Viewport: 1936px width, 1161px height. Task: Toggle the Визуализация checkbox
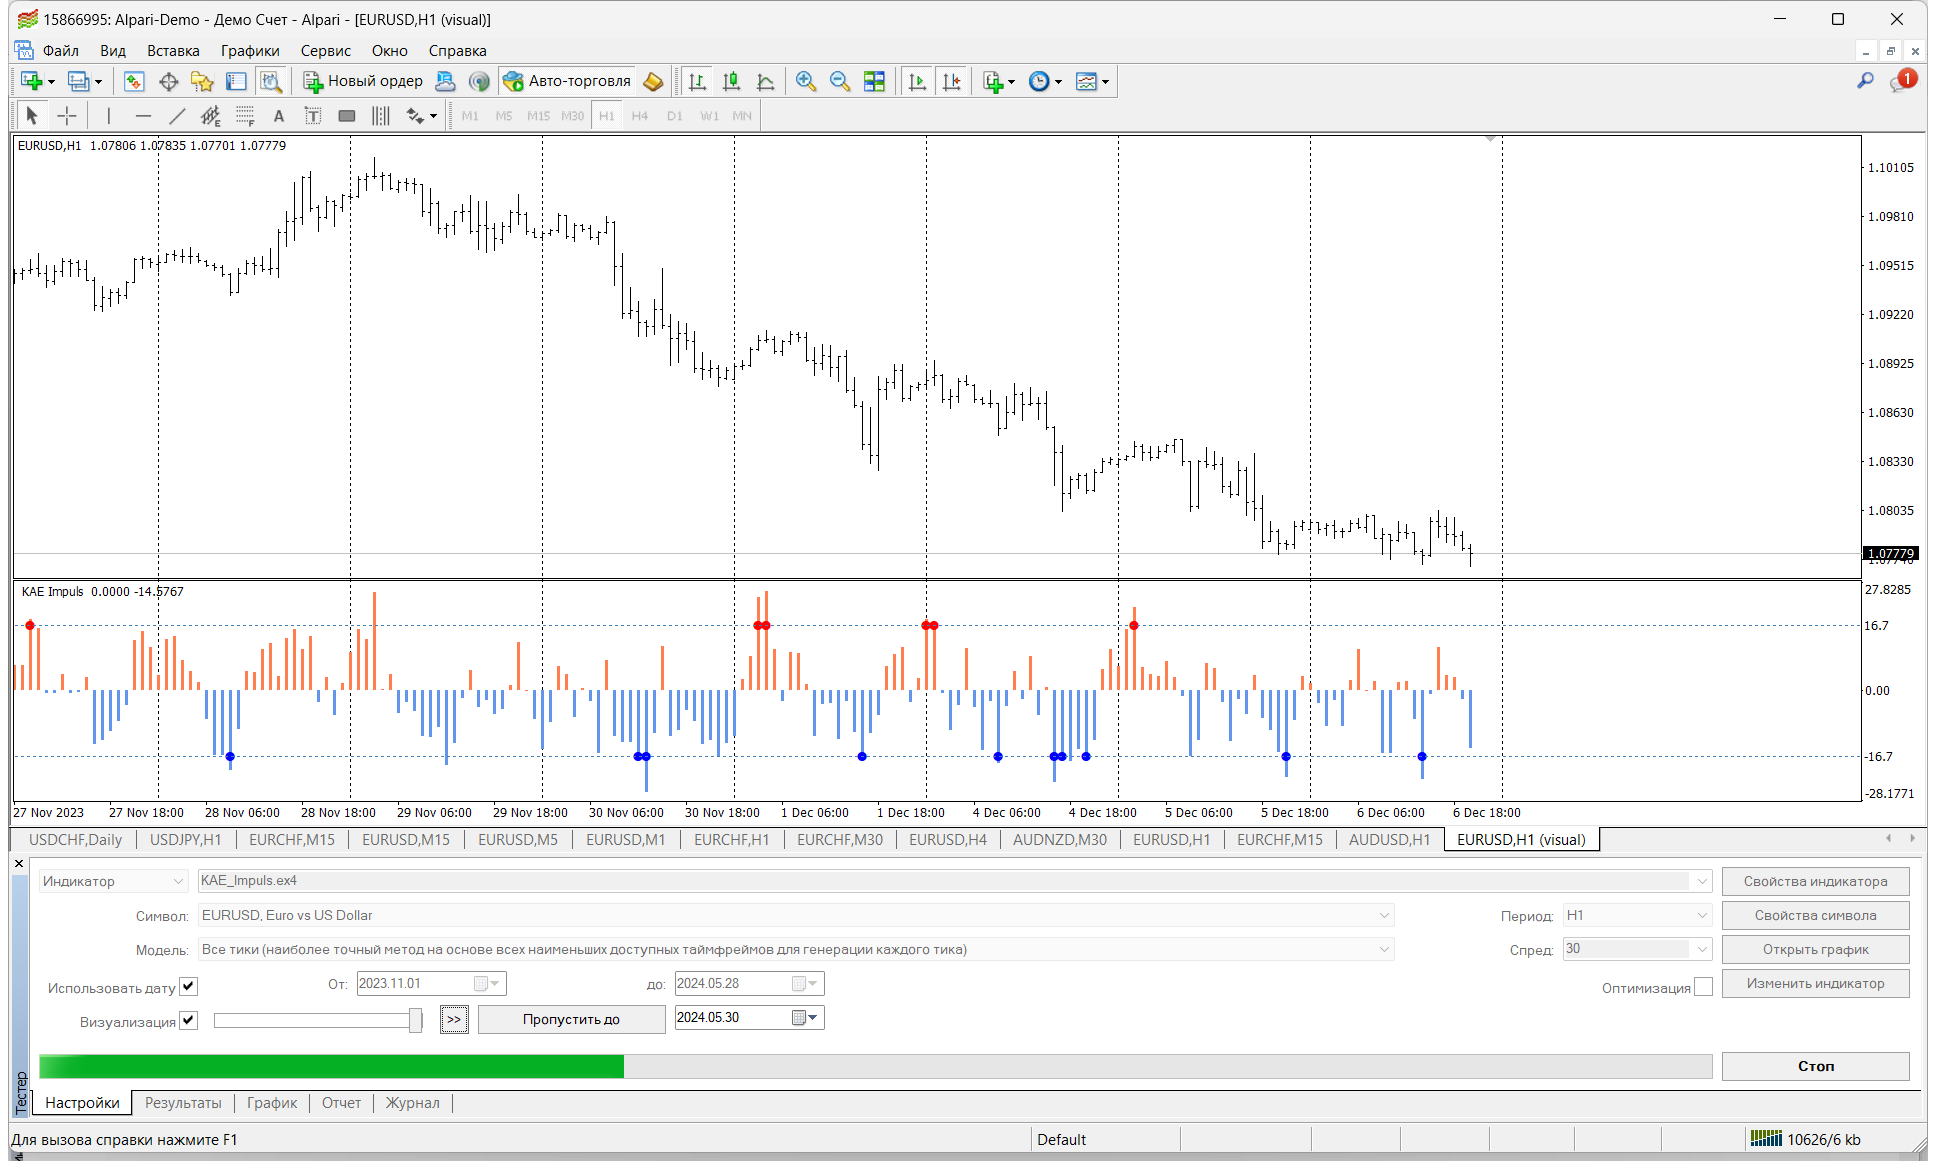coord(188,1021)
